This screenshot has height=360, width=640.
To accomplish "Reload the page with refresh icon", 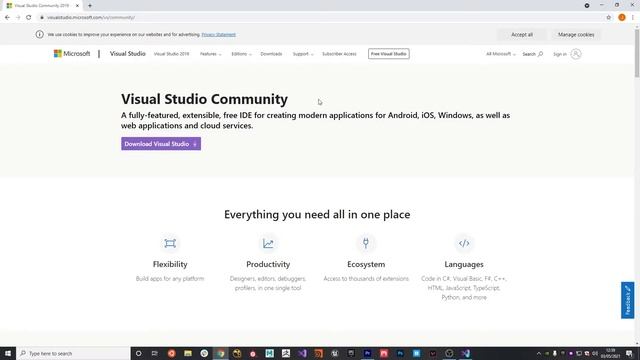I will (29, 18).
